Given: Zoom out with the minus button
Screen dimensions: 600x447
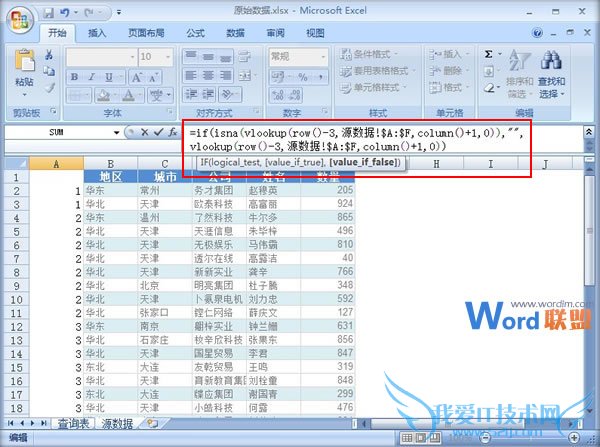Looking at the screenshot, I should (x=485, y=437).
